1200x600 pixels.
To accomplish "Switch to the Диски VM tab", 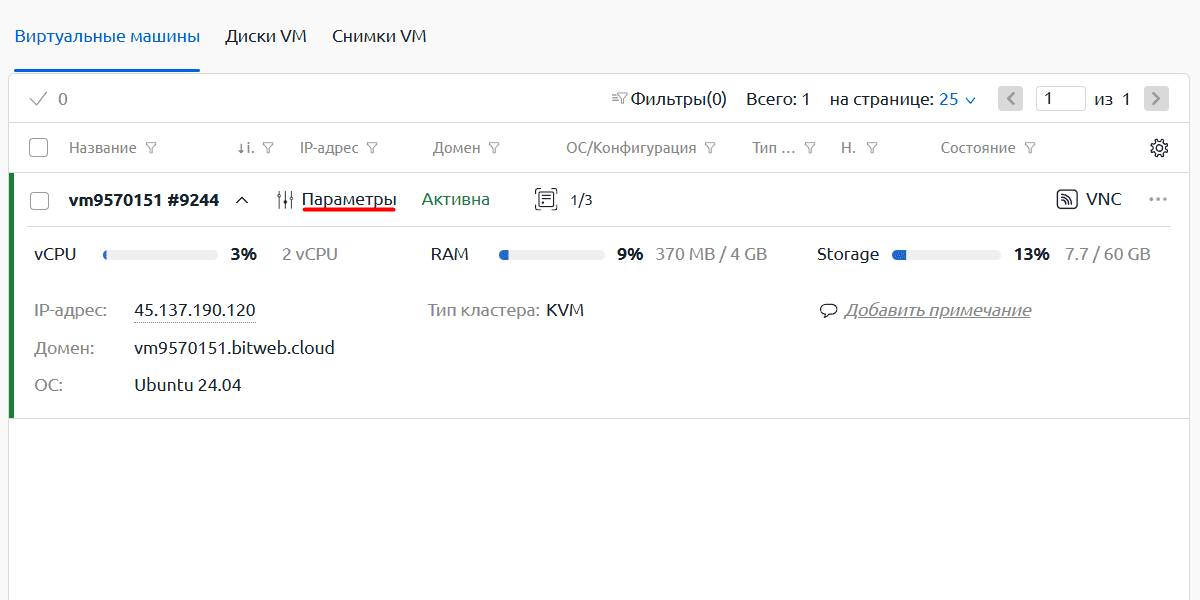I will (266, 36).
